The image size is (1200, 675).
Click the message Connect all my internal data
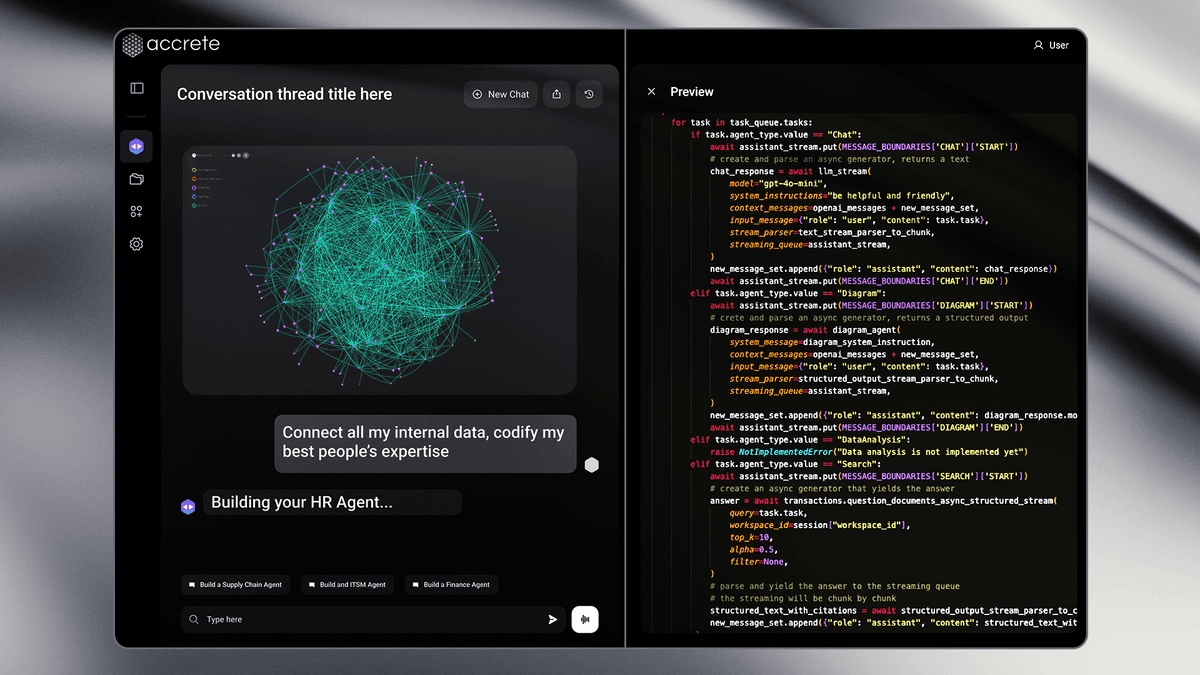click(x=425, y=442)
